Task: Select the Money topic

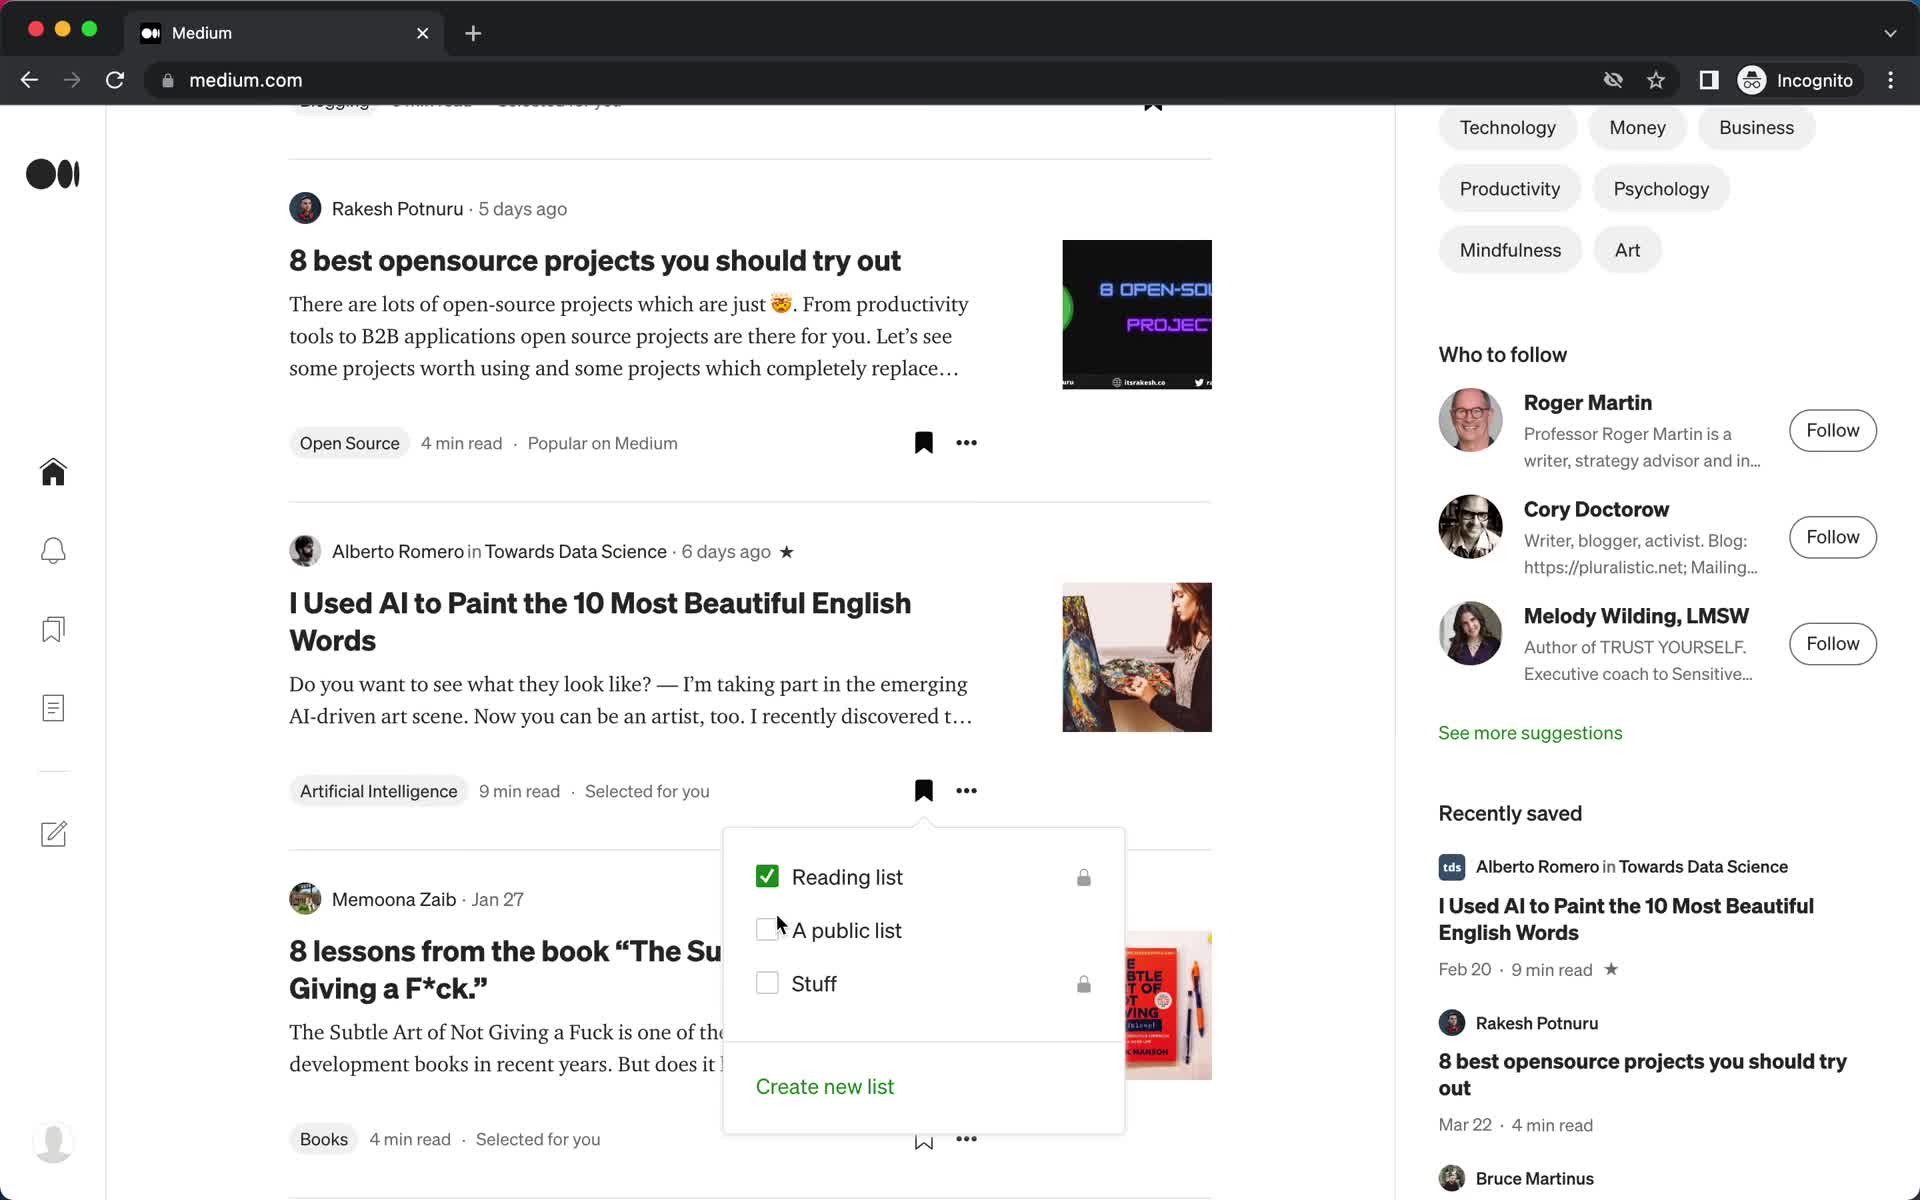Action: pos(1637,127)
